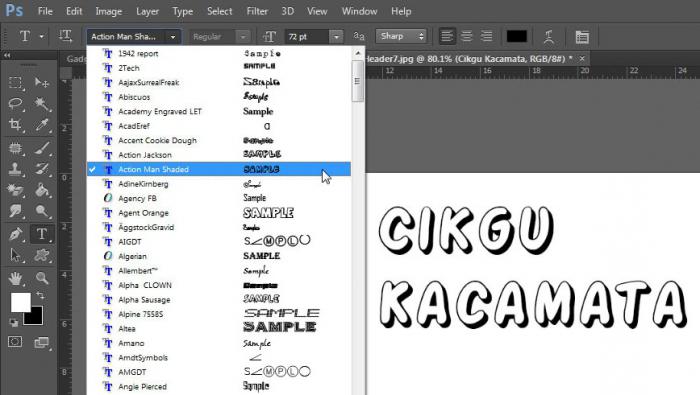Open the Image menu
Viewport: 700px width, 395px height.
108,11
